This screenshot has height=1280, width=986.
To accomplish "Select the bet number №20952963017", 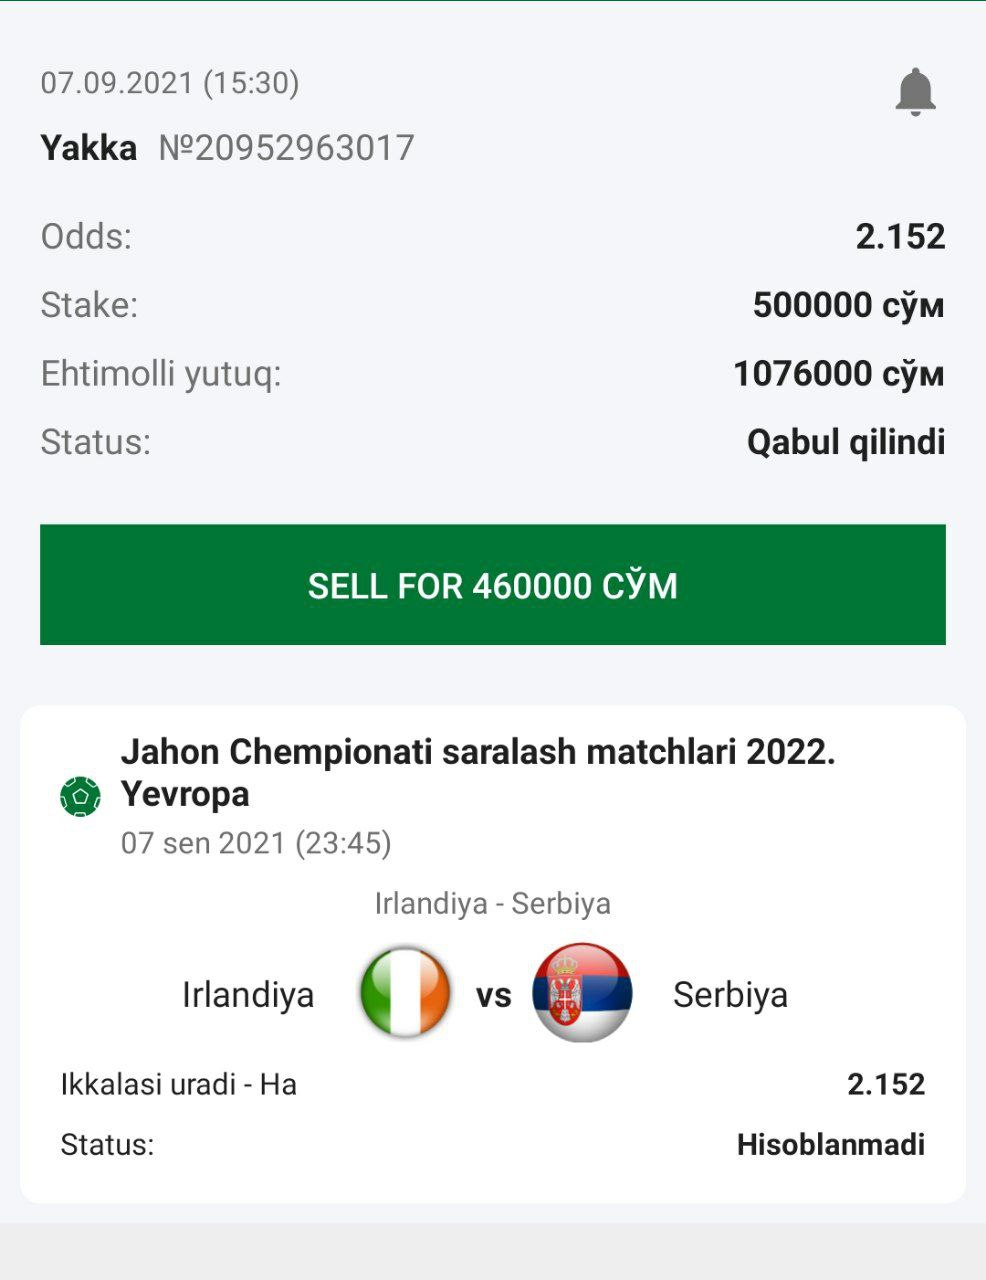I will (286, 148).
